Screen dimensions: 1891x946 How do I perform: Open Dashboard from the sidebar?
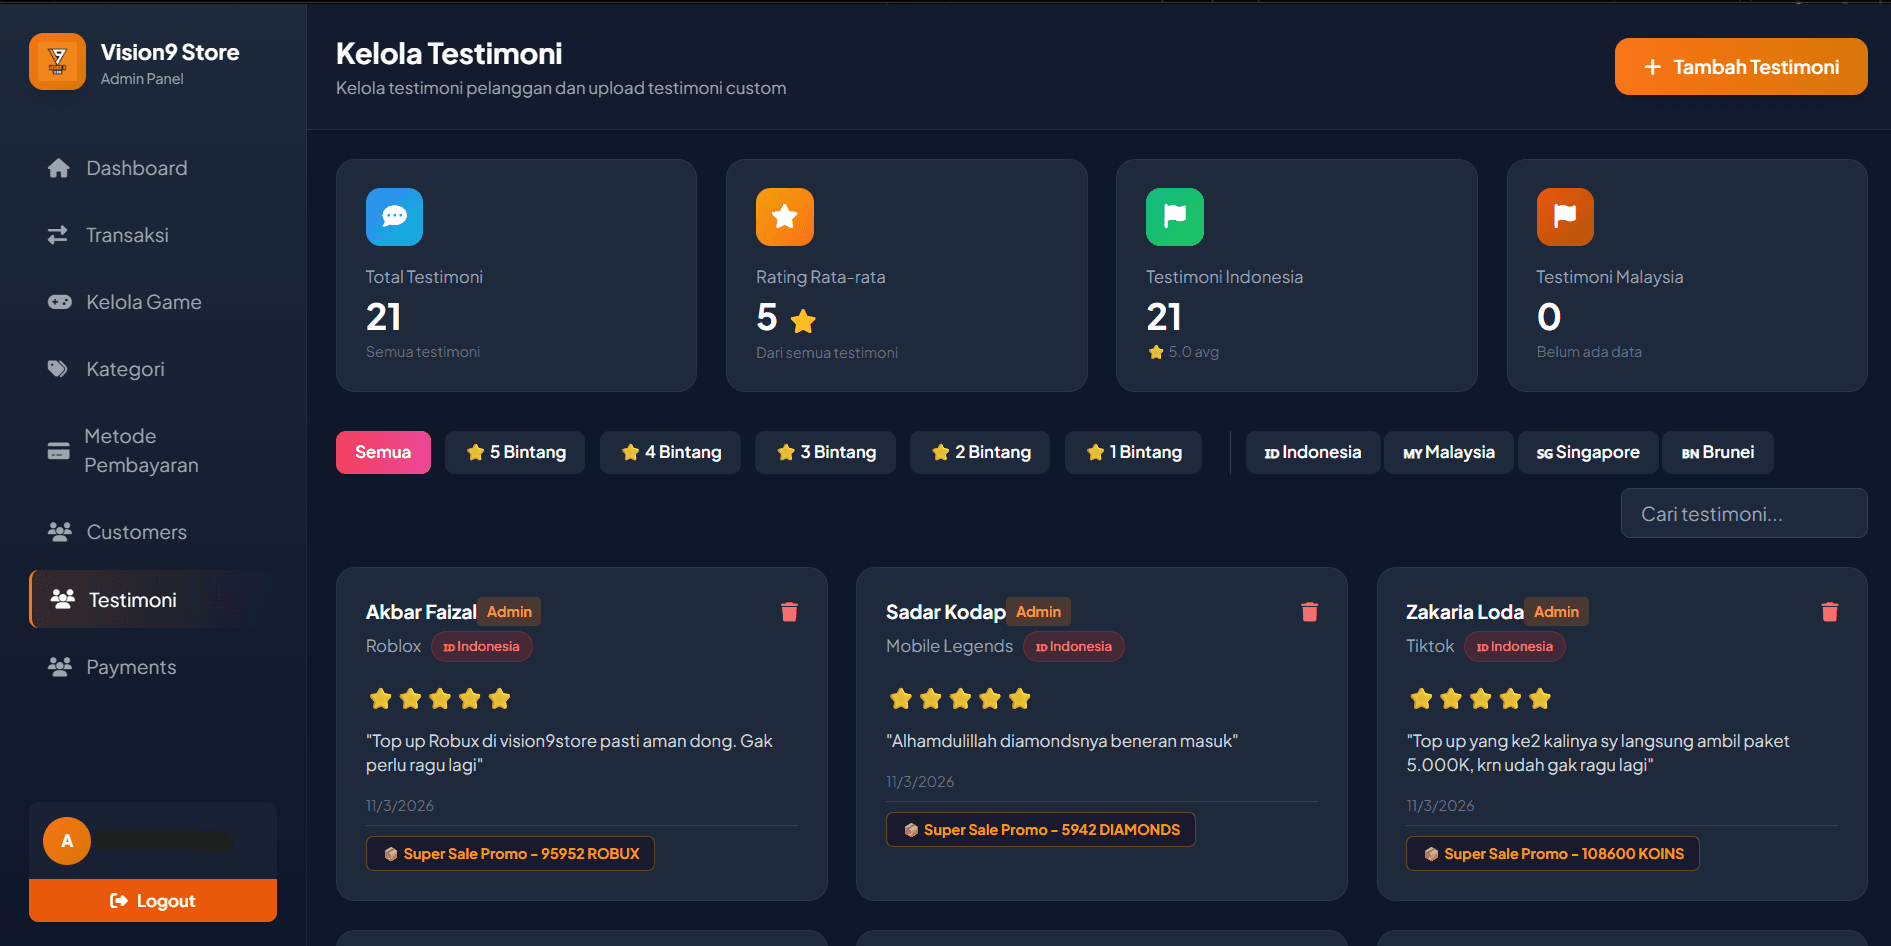[x=153, y=168]
